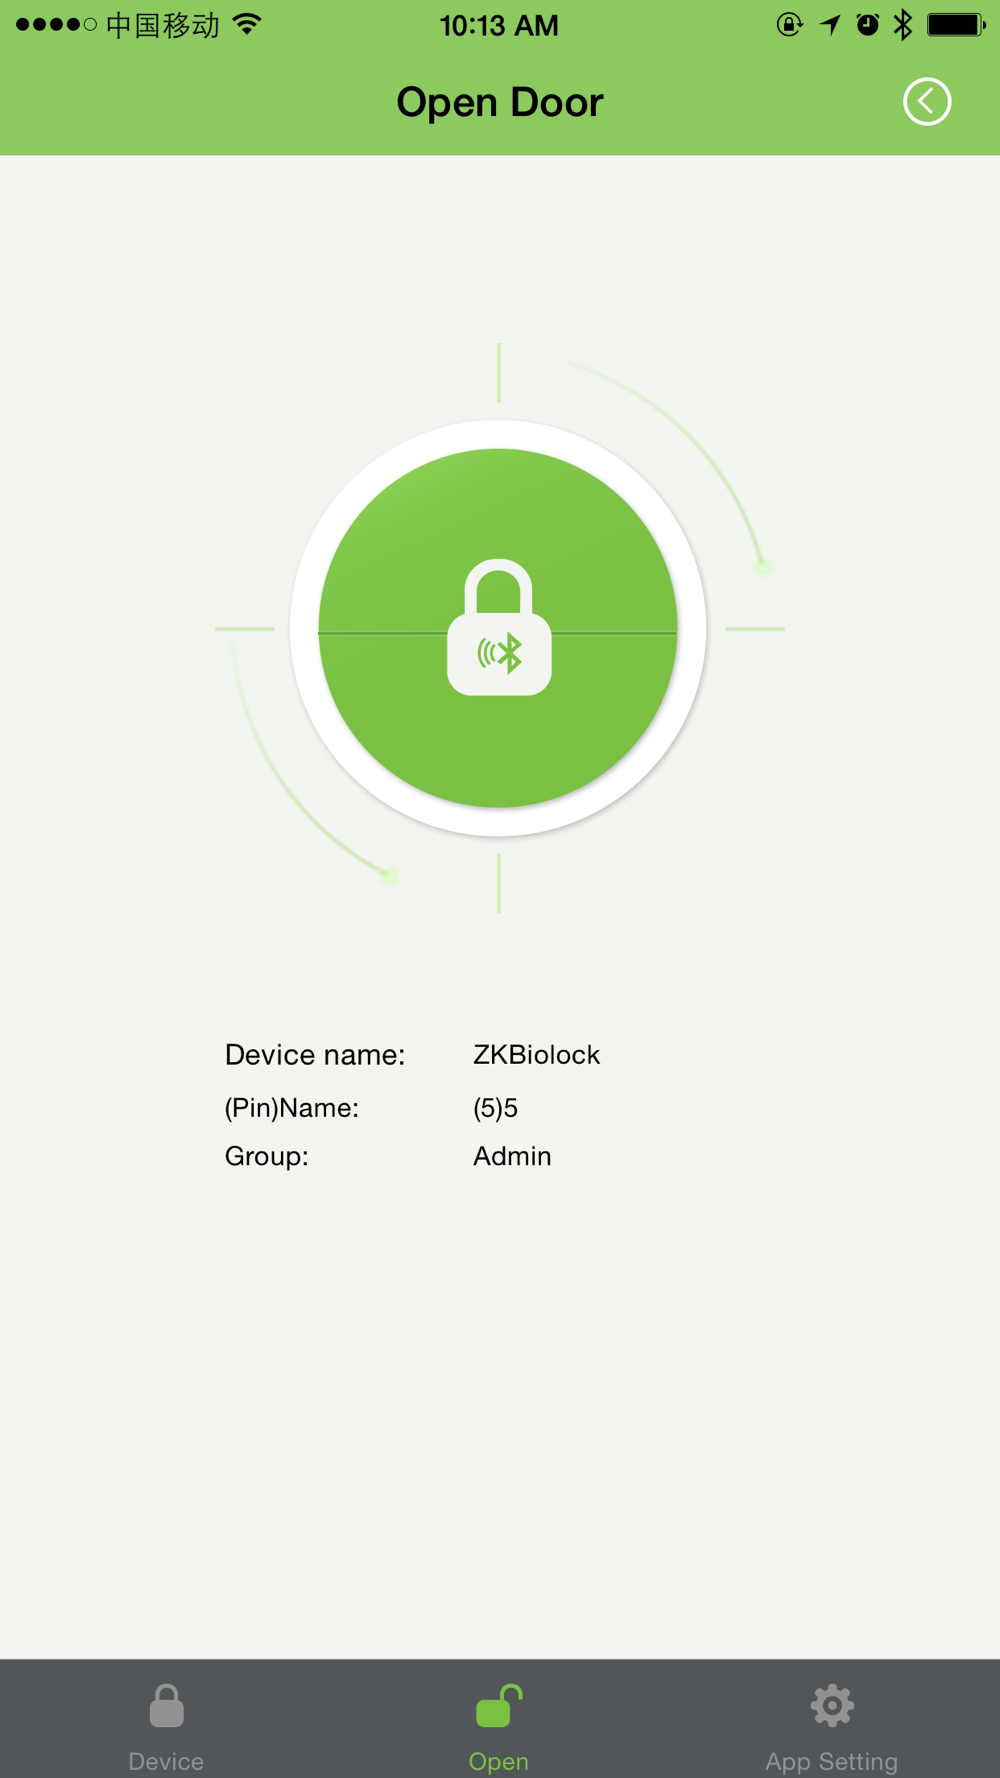This screenshot has height=1778, width=1000.
Task: Tap the (5)5 pin name value
Action: pyautogui.click(x=495, y=1108)
